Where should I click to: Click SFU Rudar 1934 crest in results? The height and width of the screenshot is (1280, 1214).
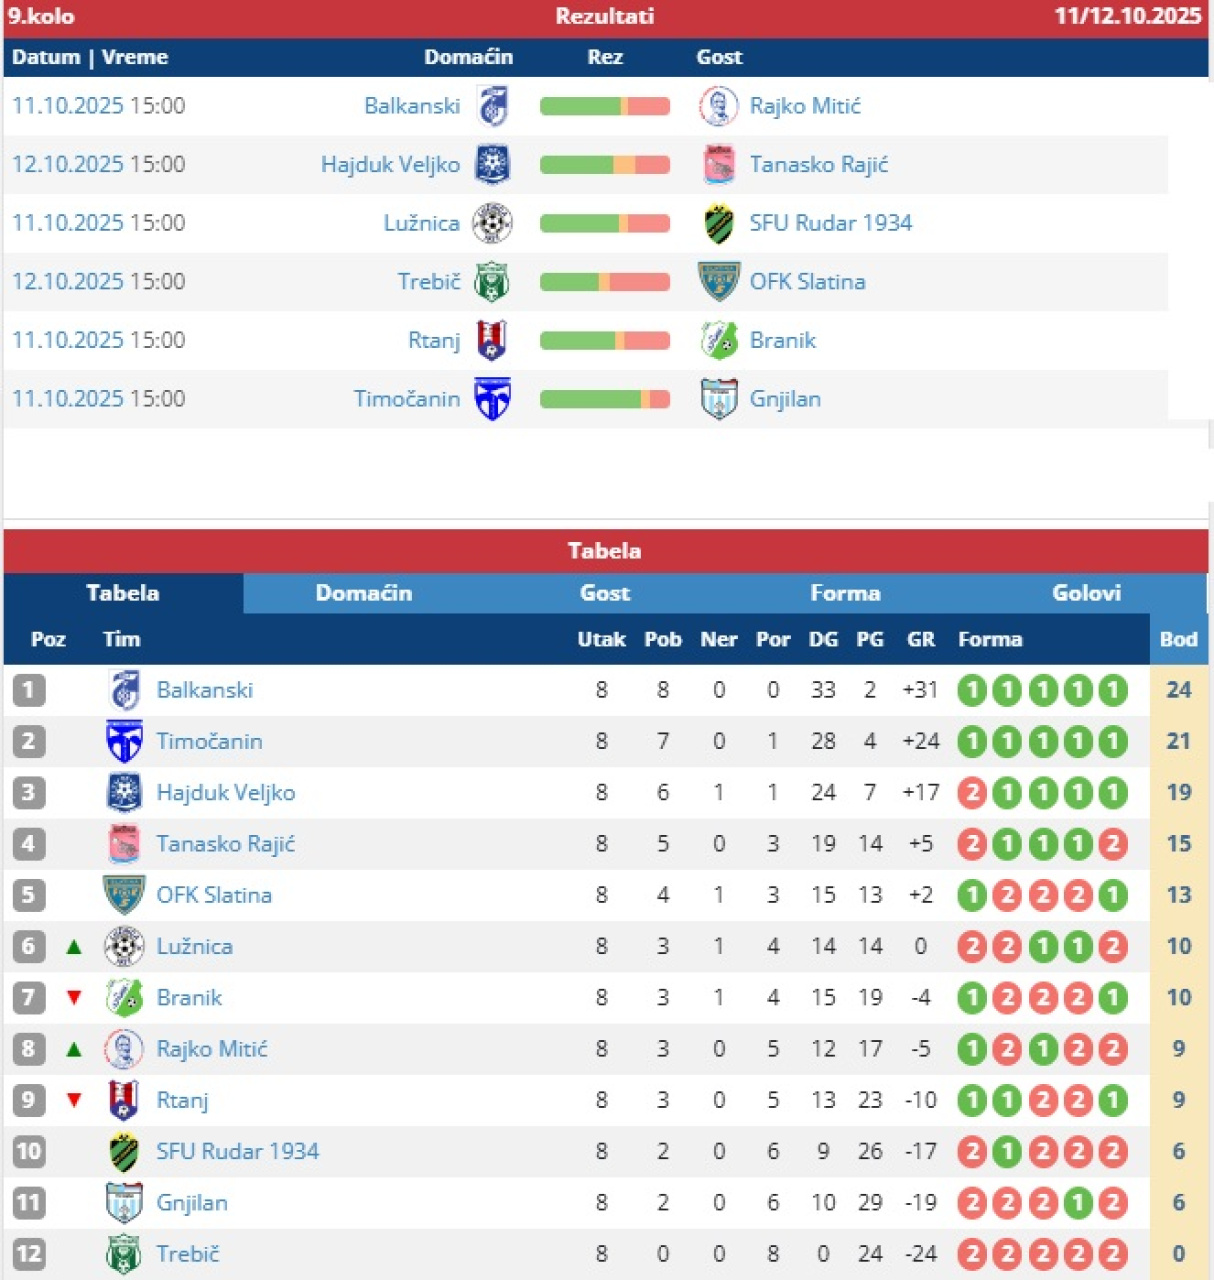pyautogui.click(x=719, y=223)
